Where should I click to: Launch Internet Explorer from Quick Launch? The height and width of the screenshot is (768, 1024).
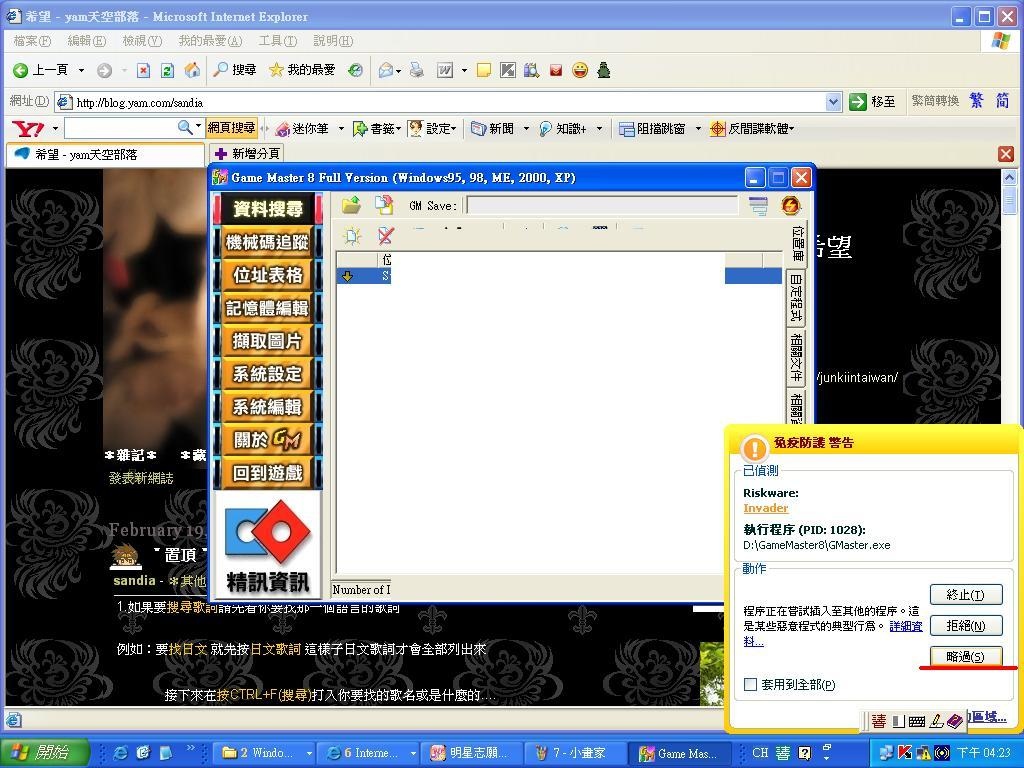pyautogui.click(x=121, y=753)
